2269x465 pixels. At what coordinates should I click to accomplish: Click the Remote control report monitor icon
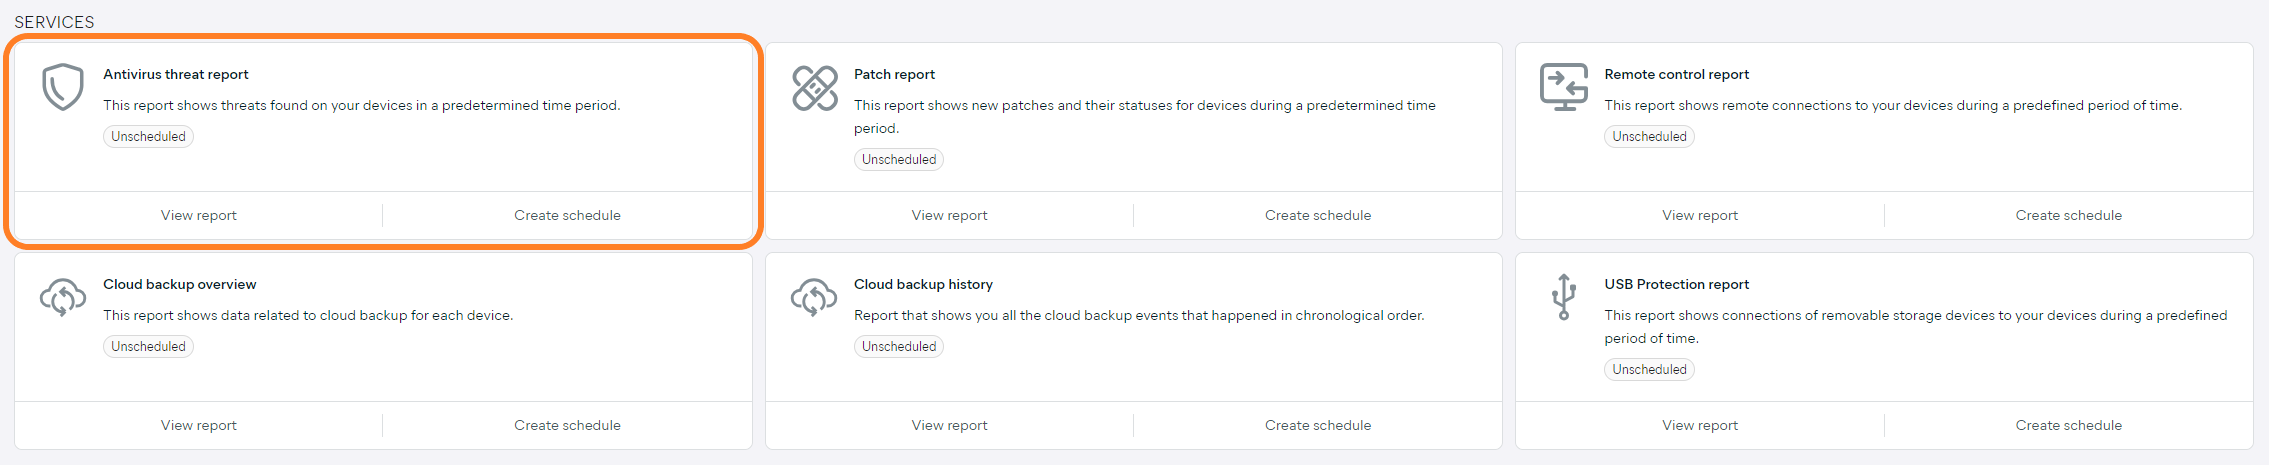[x=1564, y=87]
